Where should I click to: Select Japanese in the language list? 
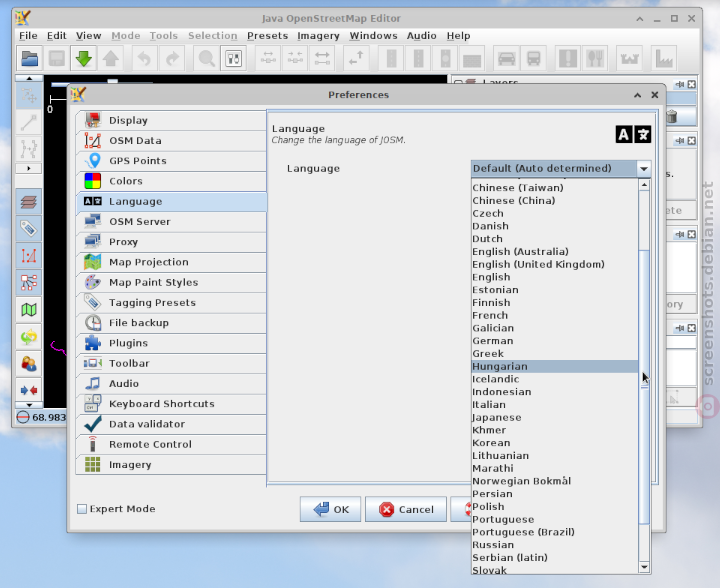tap(555, 417)
